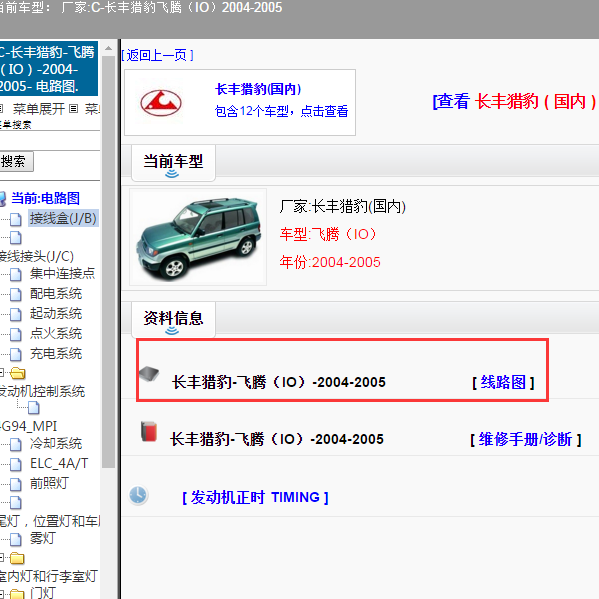The image size is (599, 599).
Task: Click the gray wiring diagram book icon
Action: pos(149,374)
